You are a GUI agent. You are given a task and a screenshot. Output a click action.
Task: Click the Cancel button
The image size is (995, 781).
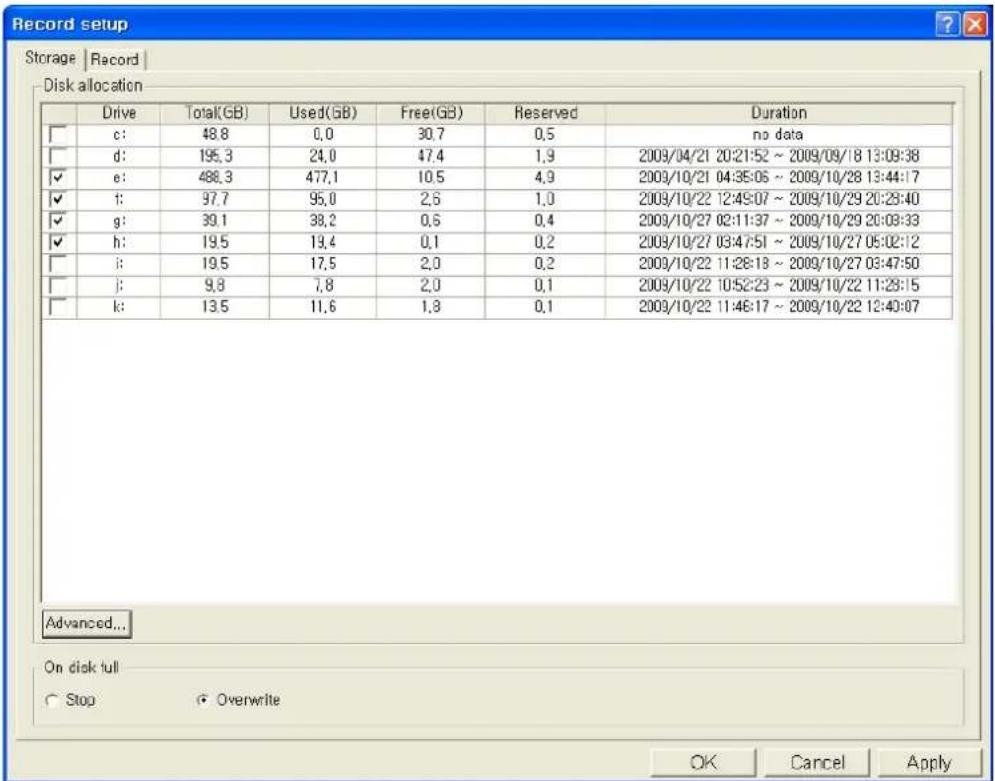[x=817, y=762]
